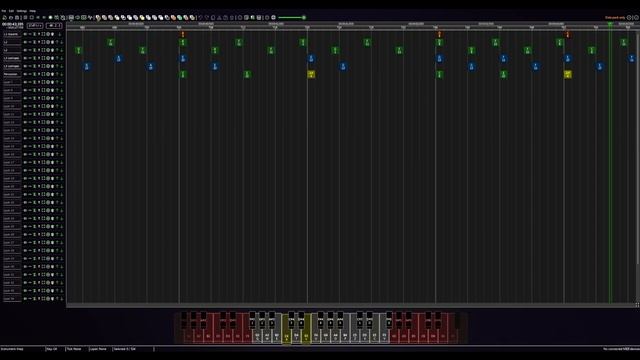Lock the first layer row

coord(34,34)
